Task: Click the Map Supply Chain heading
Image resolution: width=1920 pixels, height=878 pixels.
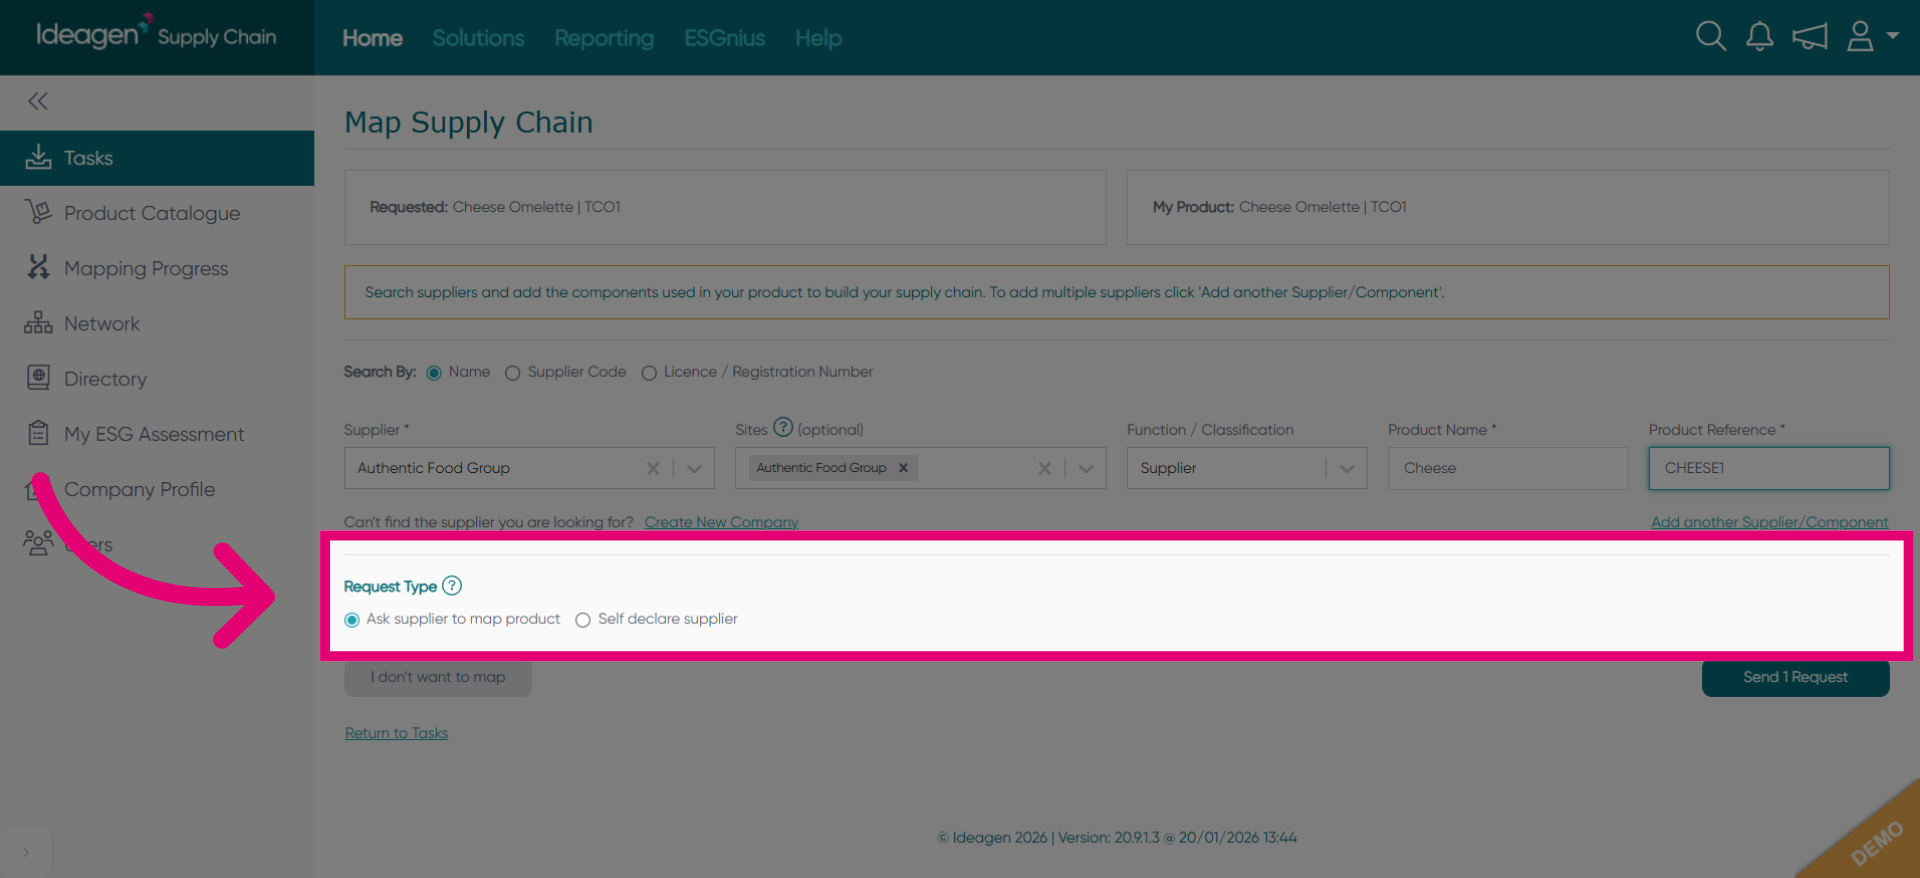Action: (468, 123)
